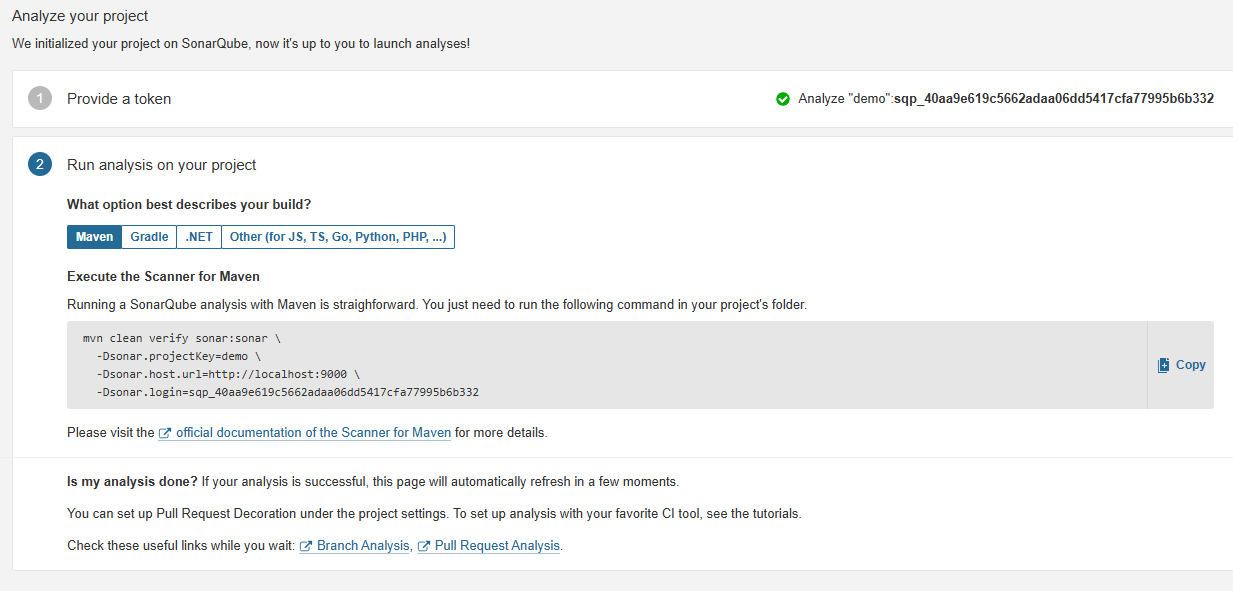The height and width of the screenshot is (591, 1233).
Task: Click the -Dsonar.projectKey=demo line
Action: (179, 356)
